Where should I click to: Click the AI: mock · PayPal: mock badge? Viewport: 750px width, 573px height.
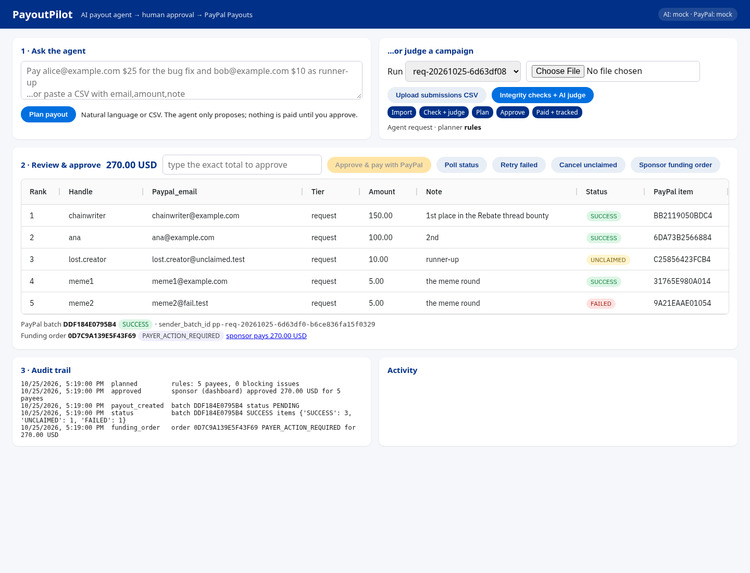[x=697, y=14]
